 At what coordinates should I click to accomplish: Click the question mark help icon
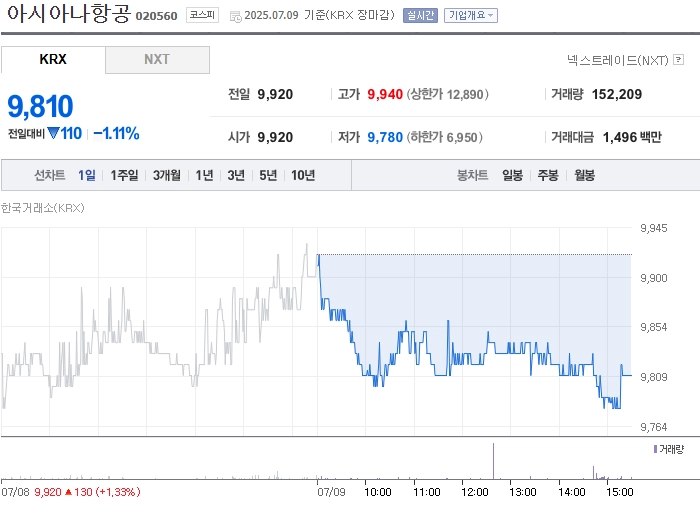click(x=679, y=59)
